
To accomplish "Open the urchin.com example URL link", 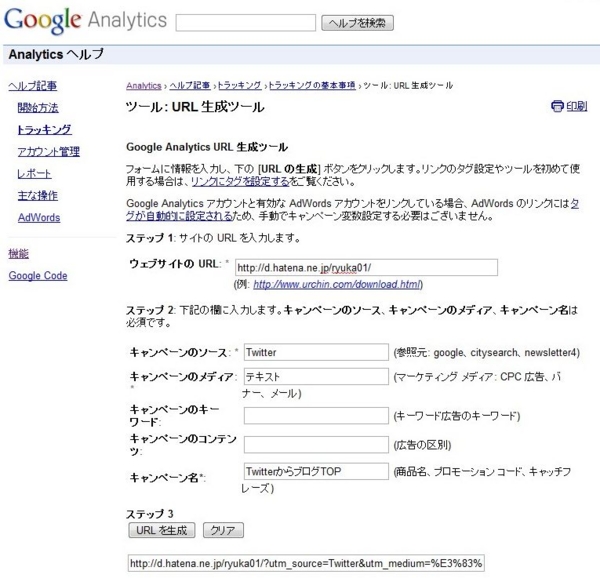I will (337, 285).
